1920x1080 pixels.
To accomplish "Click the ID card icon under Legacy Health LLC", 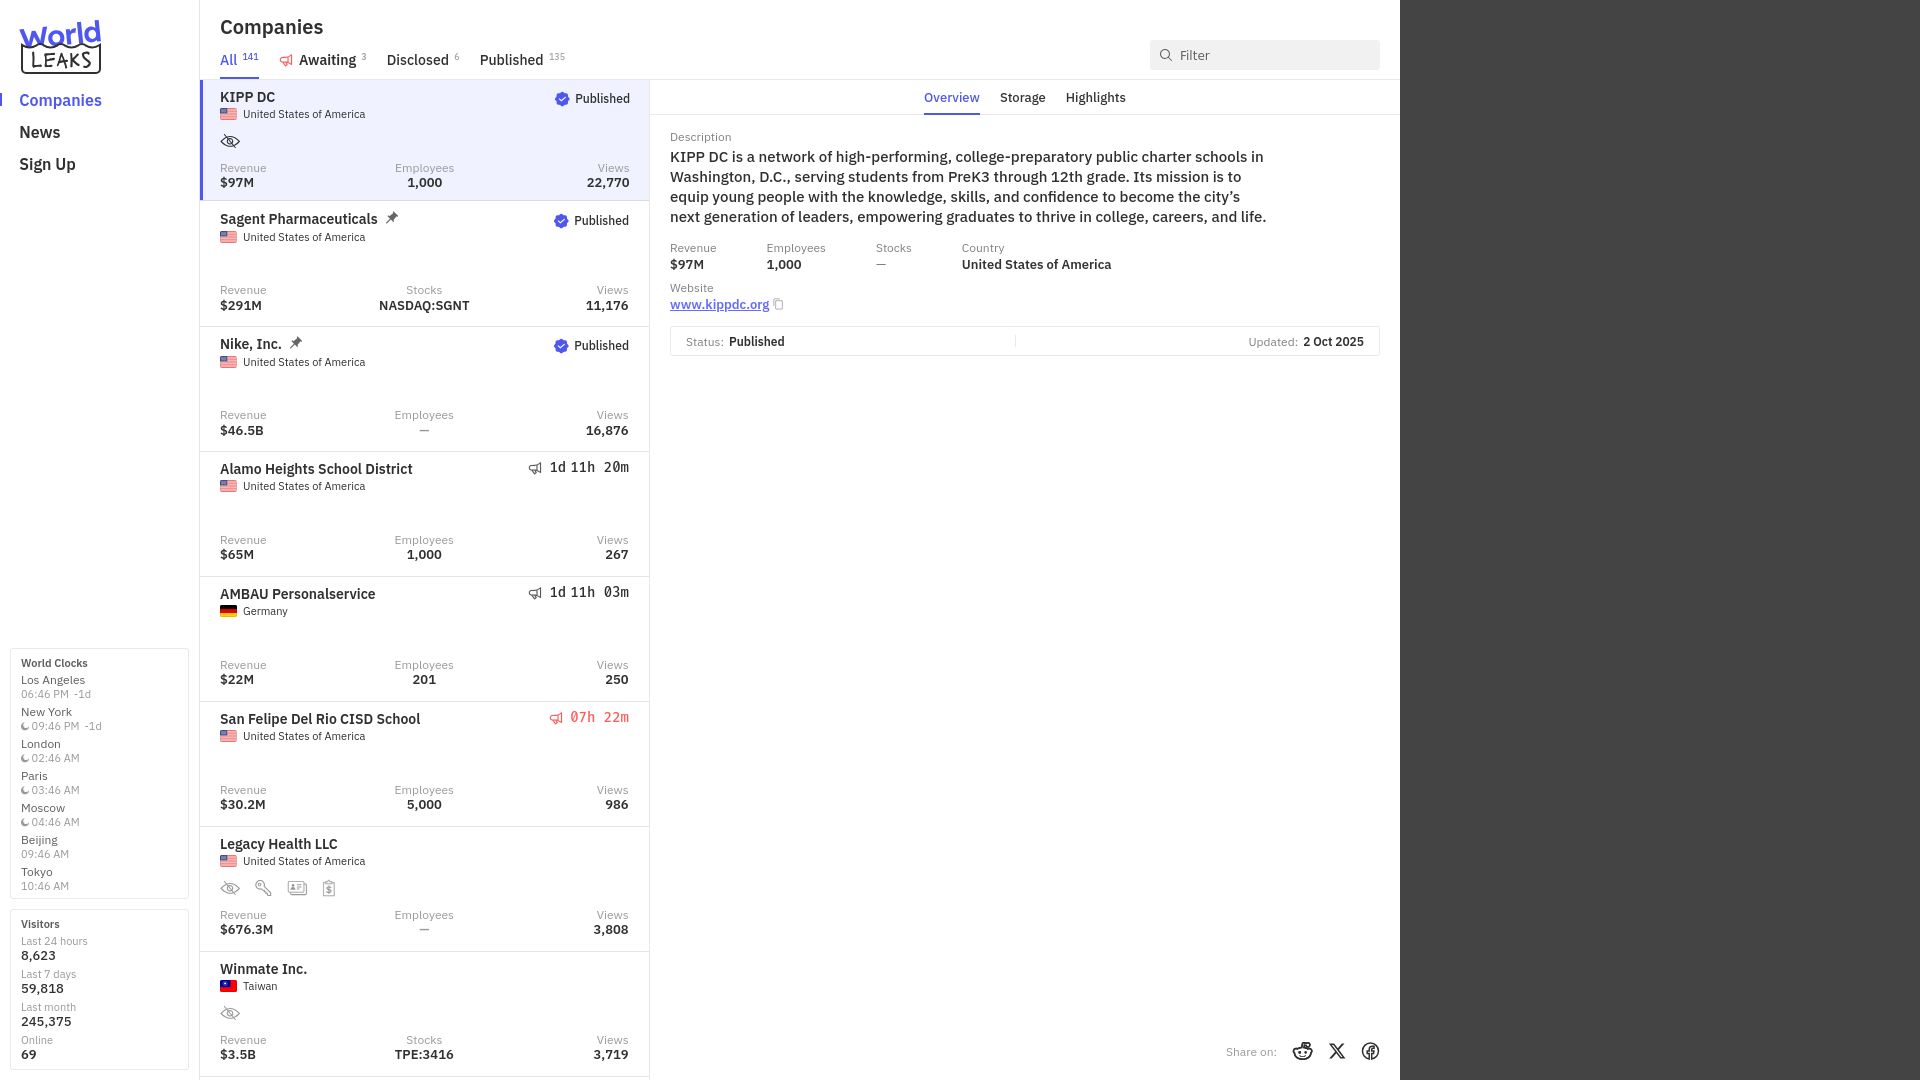I will (x=297, y=888).
